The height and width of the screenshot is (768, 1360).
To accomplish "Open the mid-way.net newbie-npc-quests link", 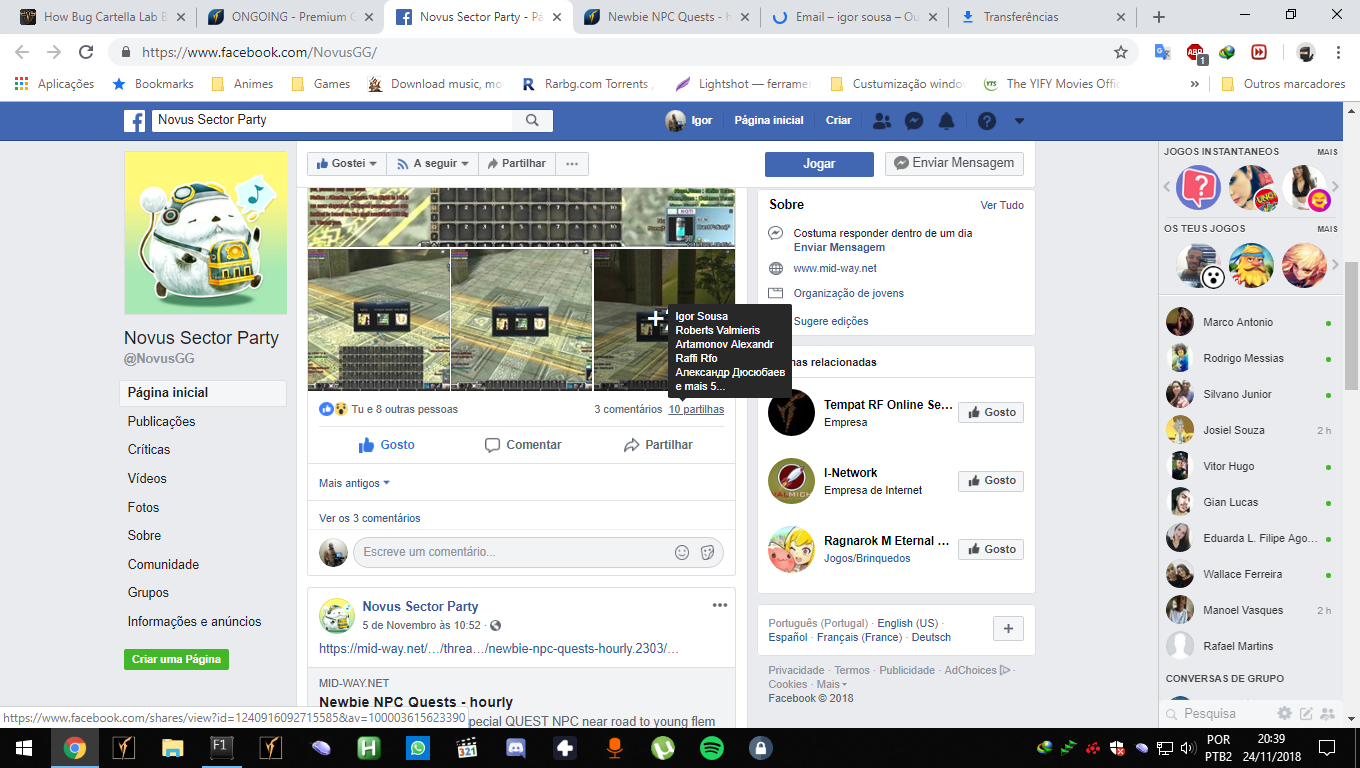I will [499, 649].
